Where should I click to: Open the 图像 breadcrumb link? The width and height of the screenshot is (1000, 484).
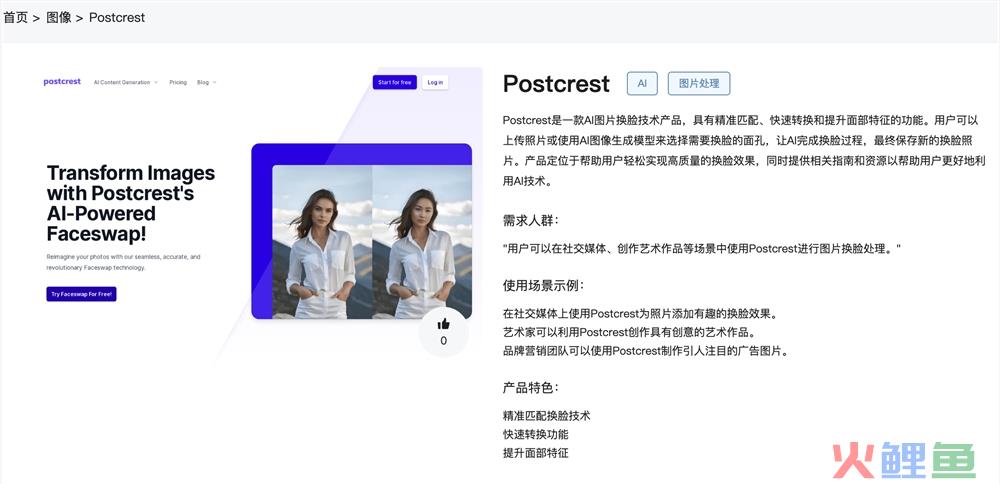point(59,18)
